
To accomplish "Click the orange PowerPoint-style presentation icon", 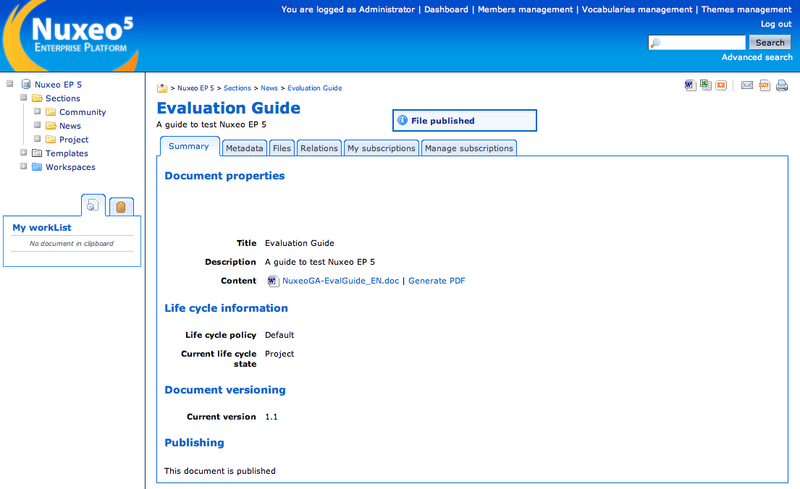I will tap(721, 85).
